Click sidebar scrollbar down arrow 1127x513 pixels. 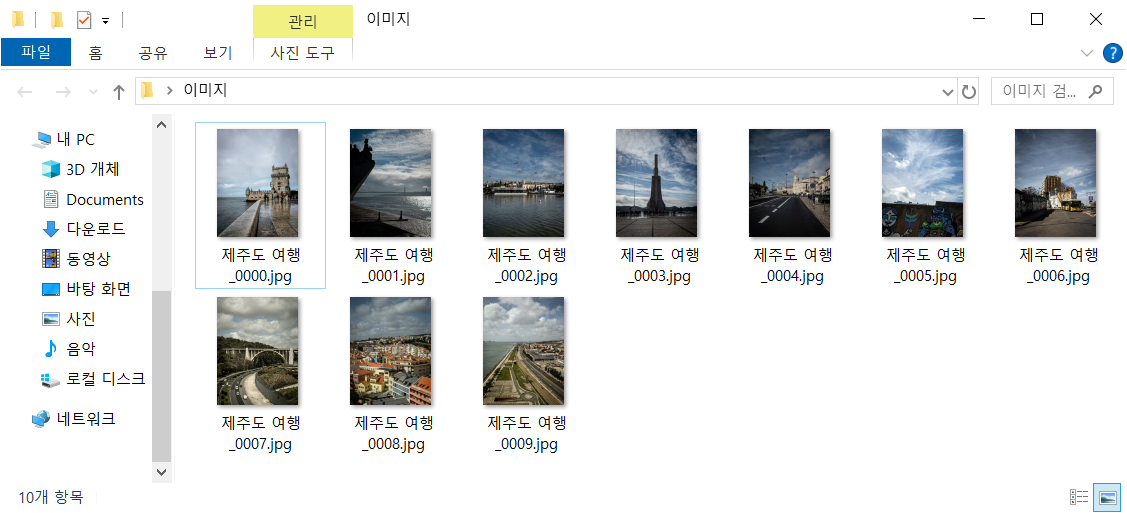click(162, 472)
